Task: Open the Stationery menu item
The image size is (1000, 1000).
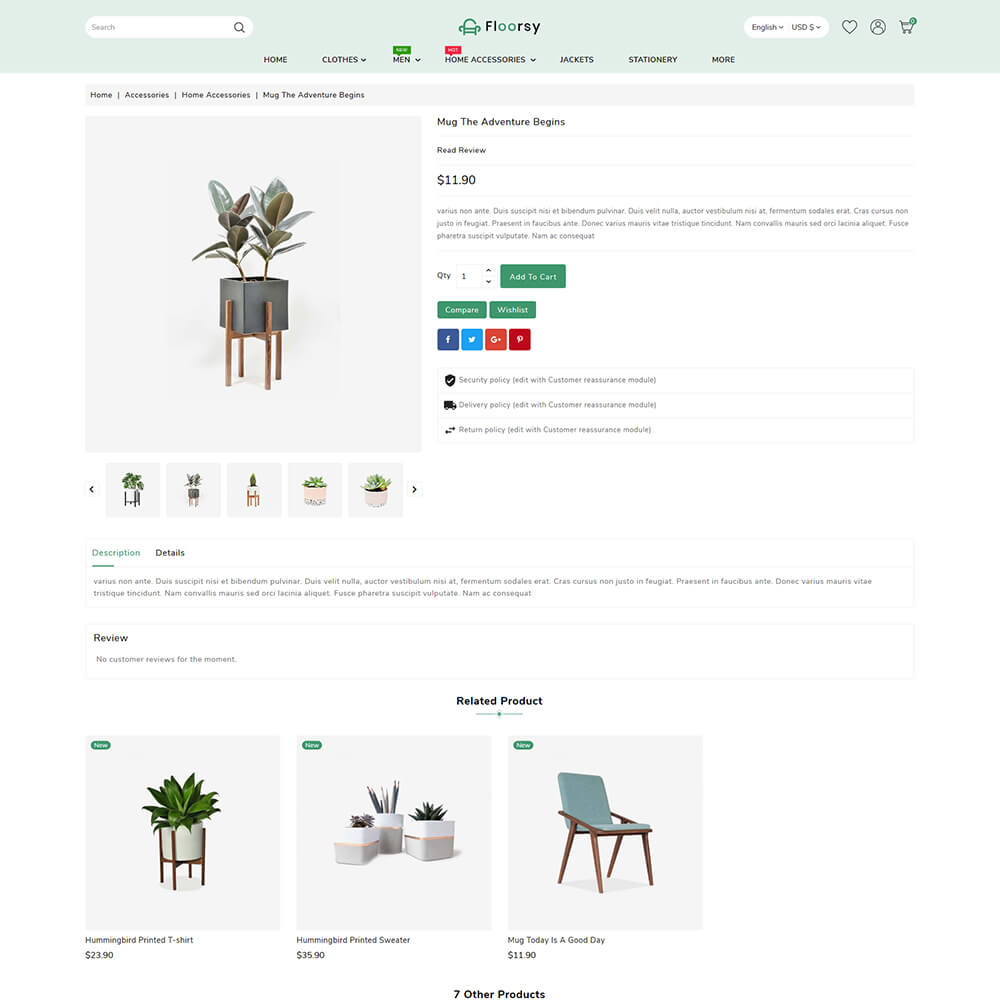Action: (x=652, y=59)
